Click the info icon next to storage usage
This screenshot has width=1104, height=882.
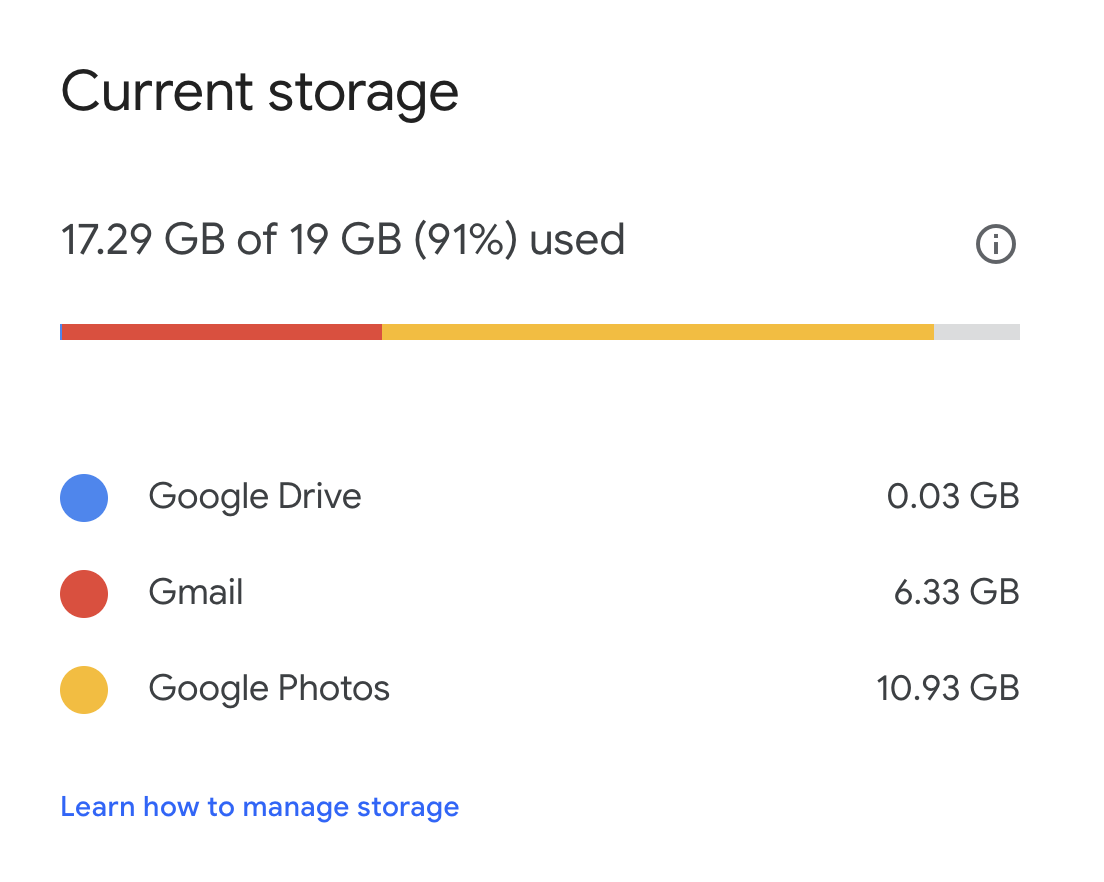pyautogui.click(x=996, y=244)
